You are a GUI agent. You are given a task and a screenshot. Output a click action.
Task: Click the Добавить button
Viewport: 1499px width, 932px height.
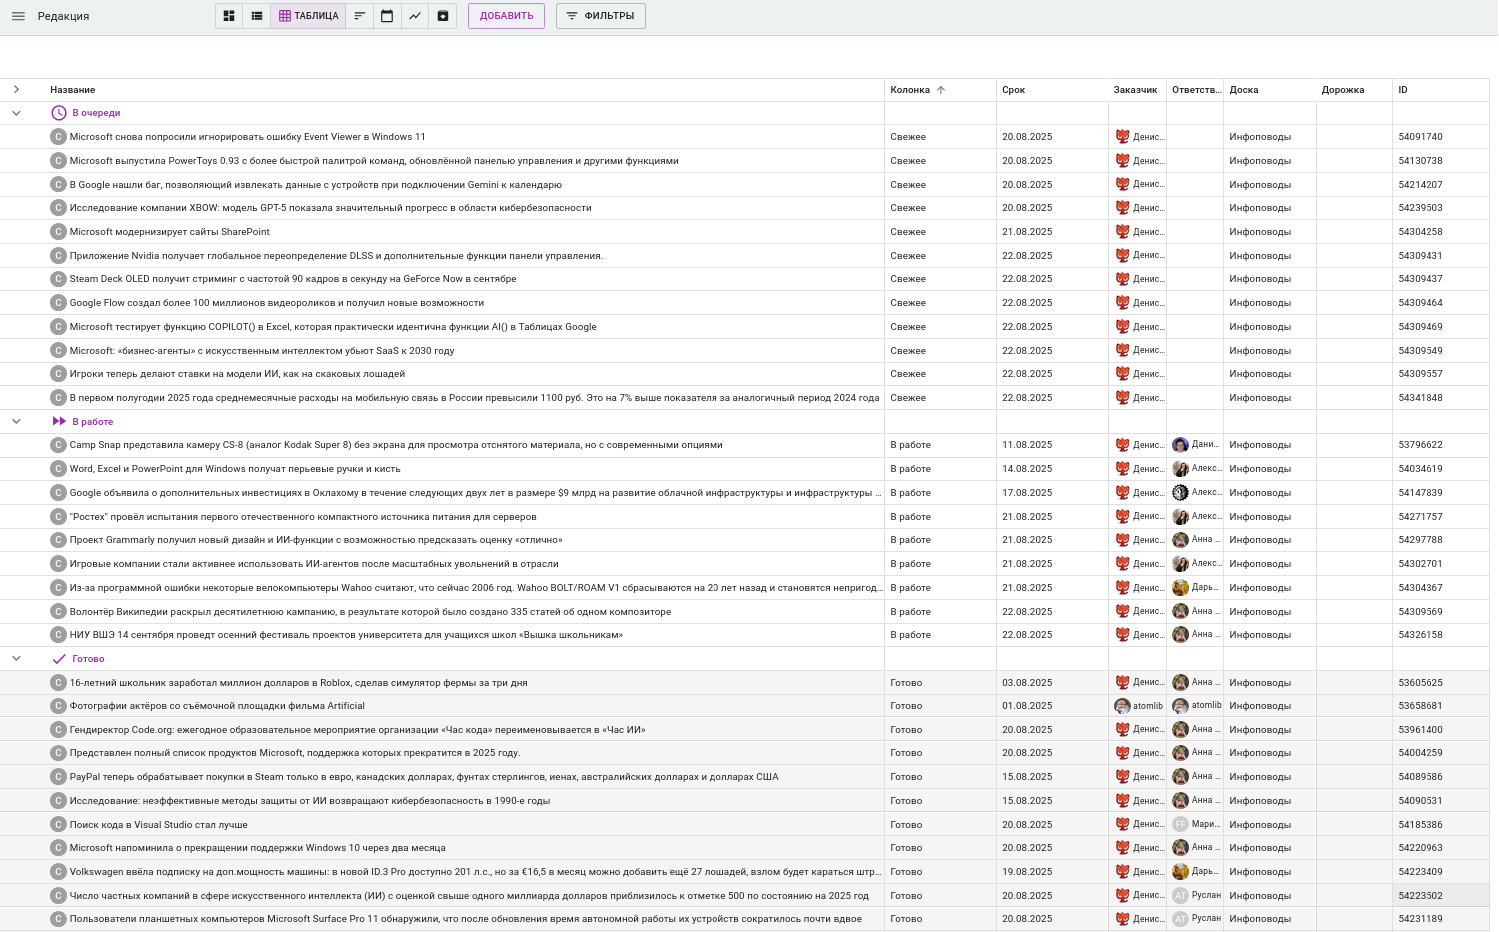(506, 16)
